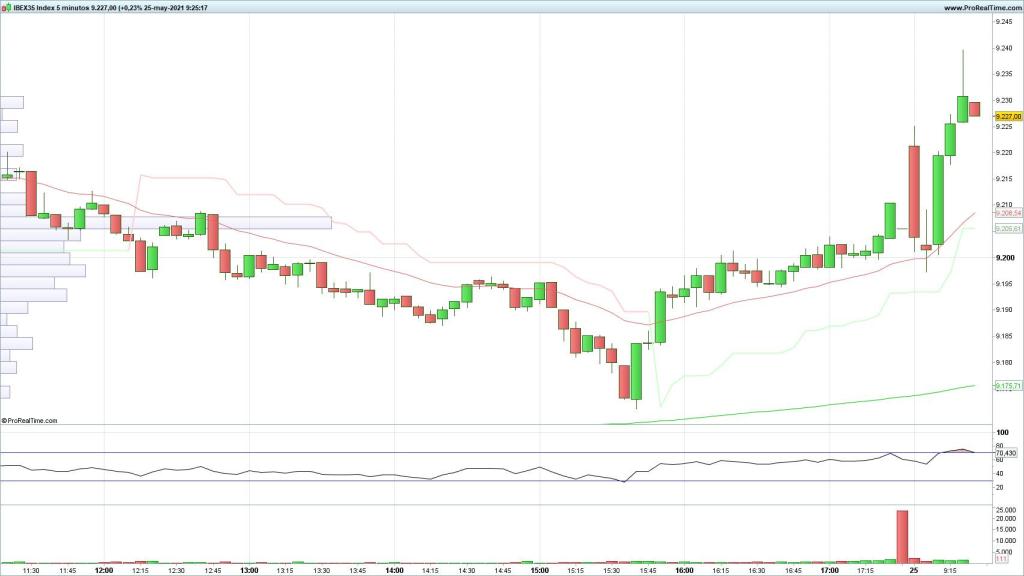Click the red volume value label
The image size is (1024, 576).
(1001, 560)
